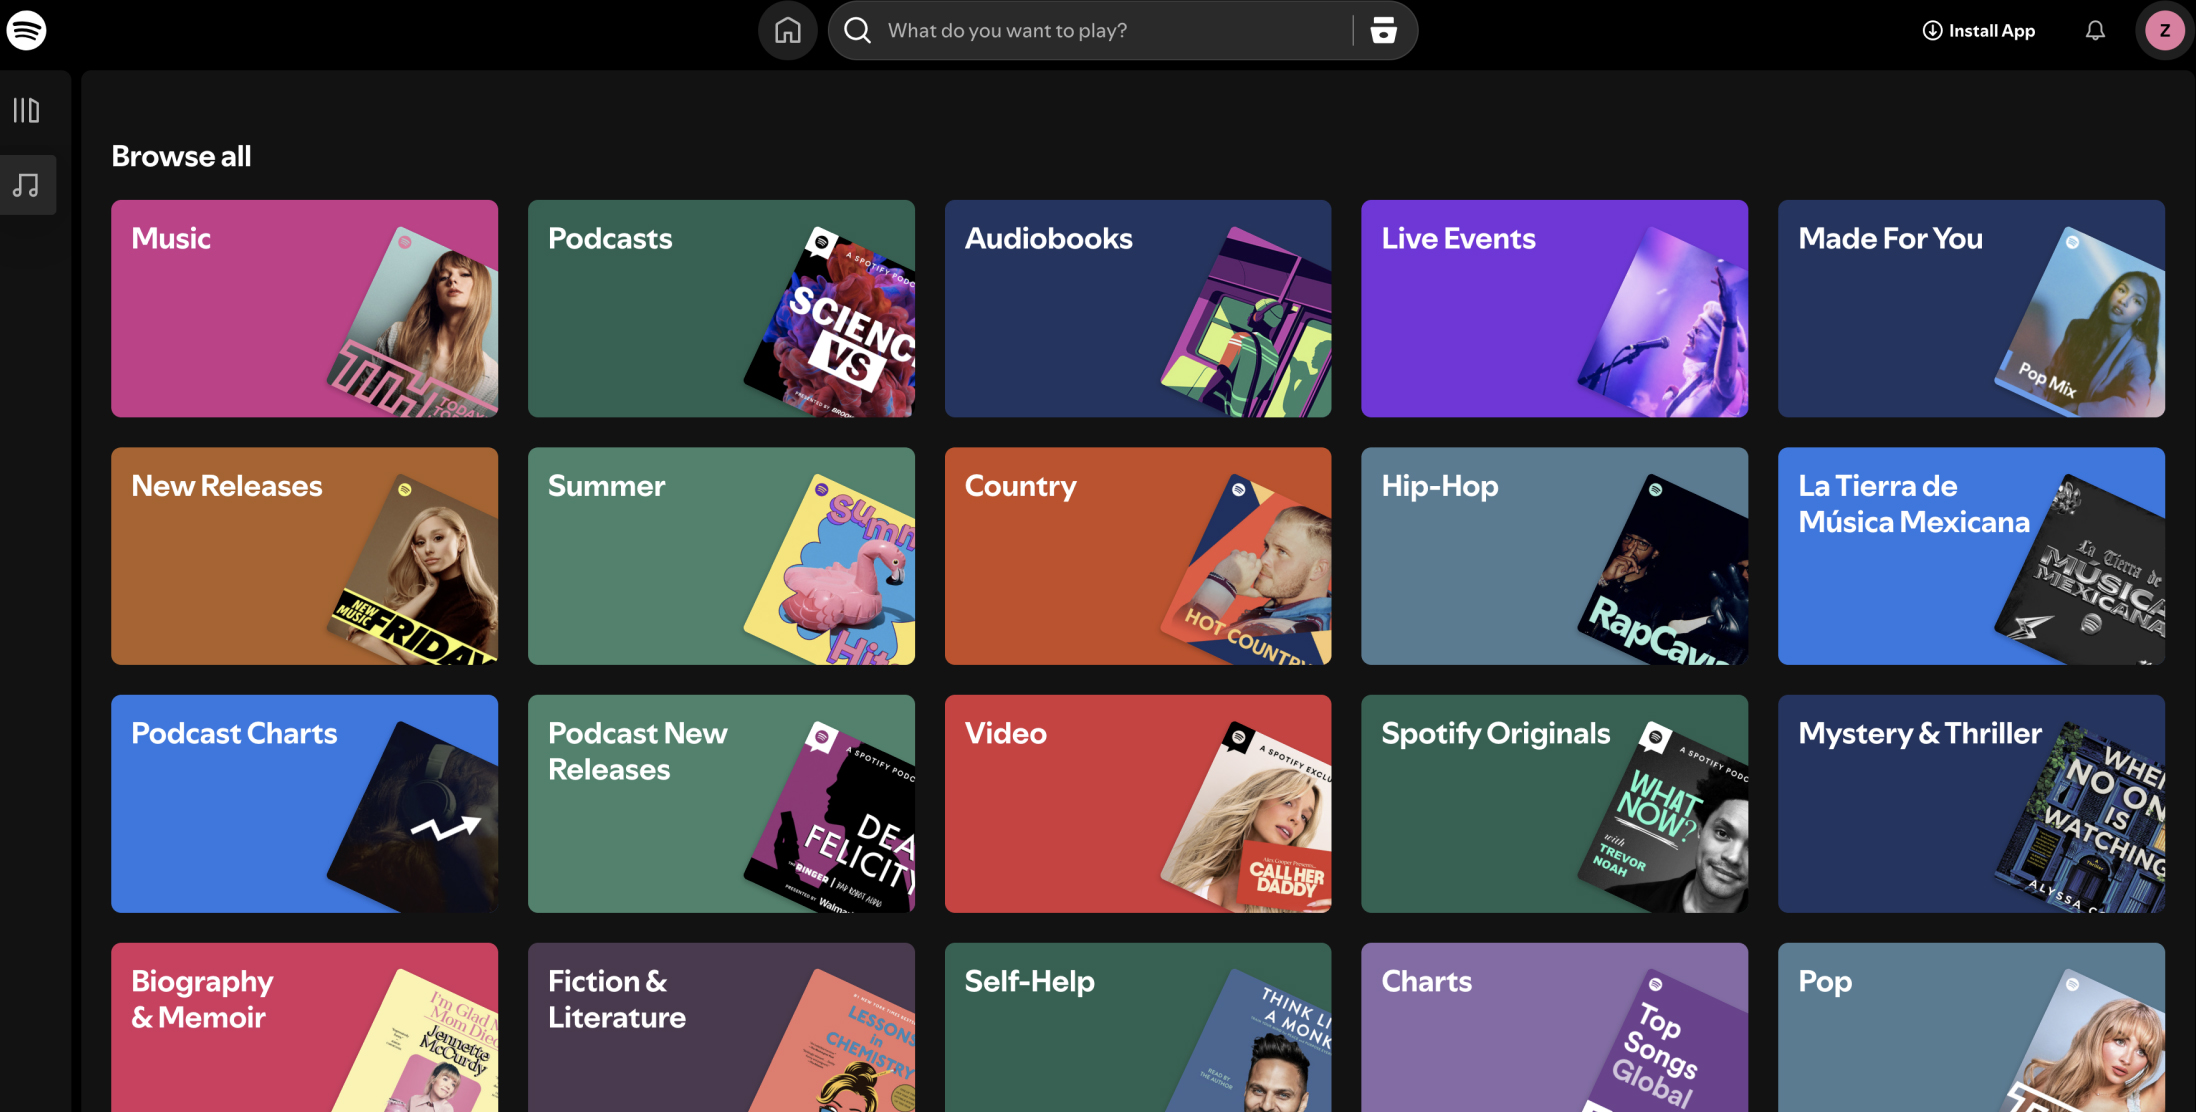
Task: Open La Tierra de Música Mexicana card
Action: (1971, 556)
